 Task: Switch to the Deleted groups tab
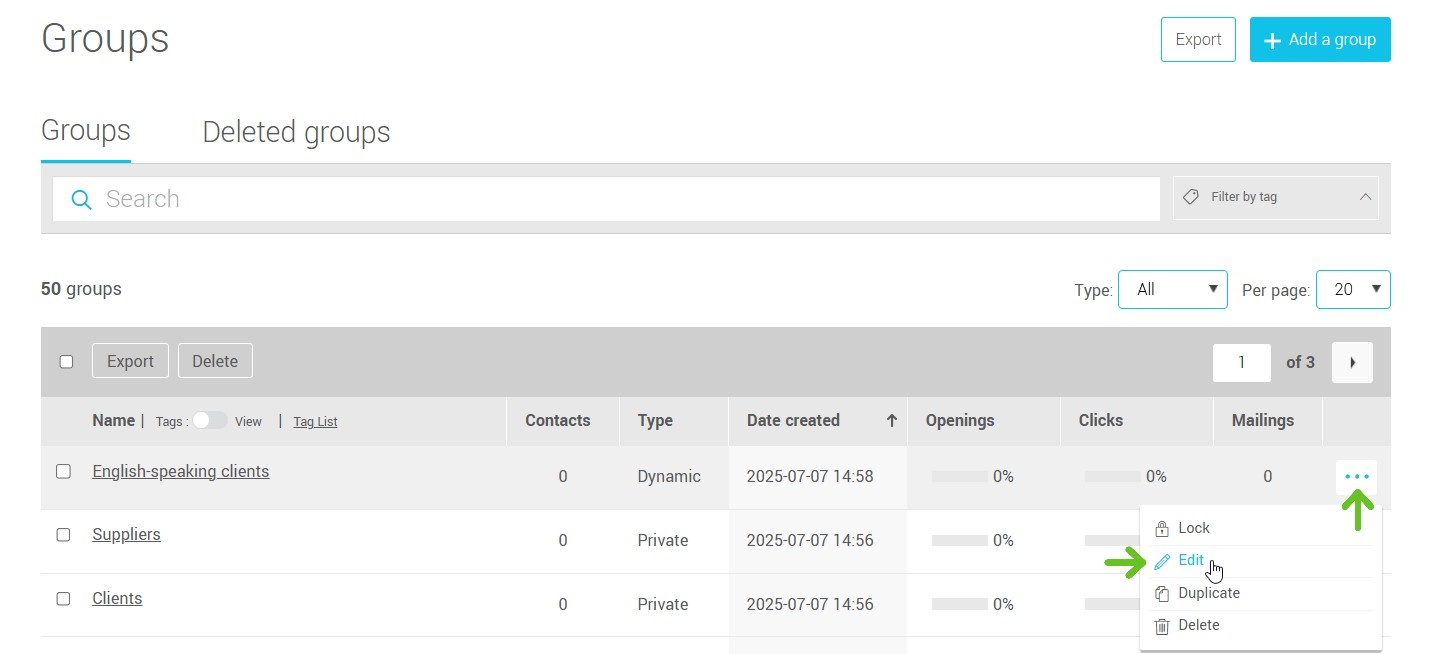(296, 132)
